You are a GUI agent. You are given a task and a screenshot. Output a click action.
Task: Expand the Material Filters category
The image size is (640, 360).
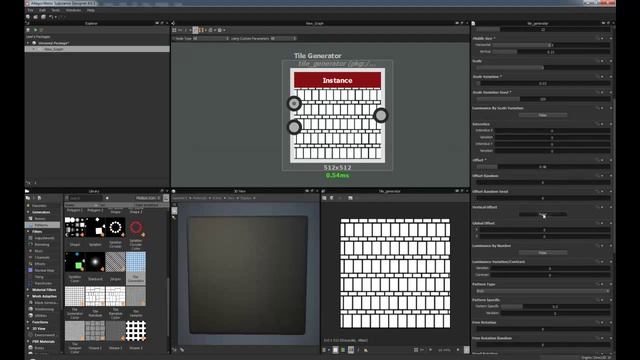(x=28, y=290)
